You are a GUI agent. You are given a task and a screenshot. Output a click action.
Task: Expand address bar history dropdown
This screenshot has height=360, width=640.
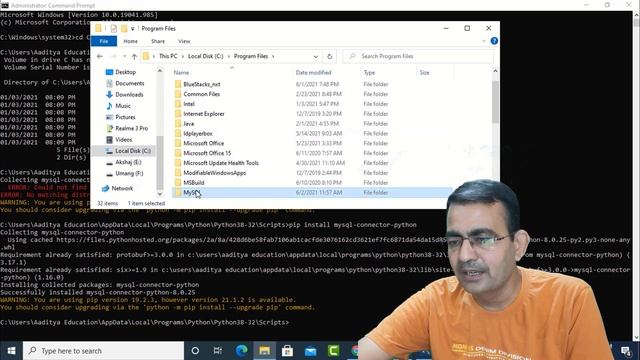point(316,56)
